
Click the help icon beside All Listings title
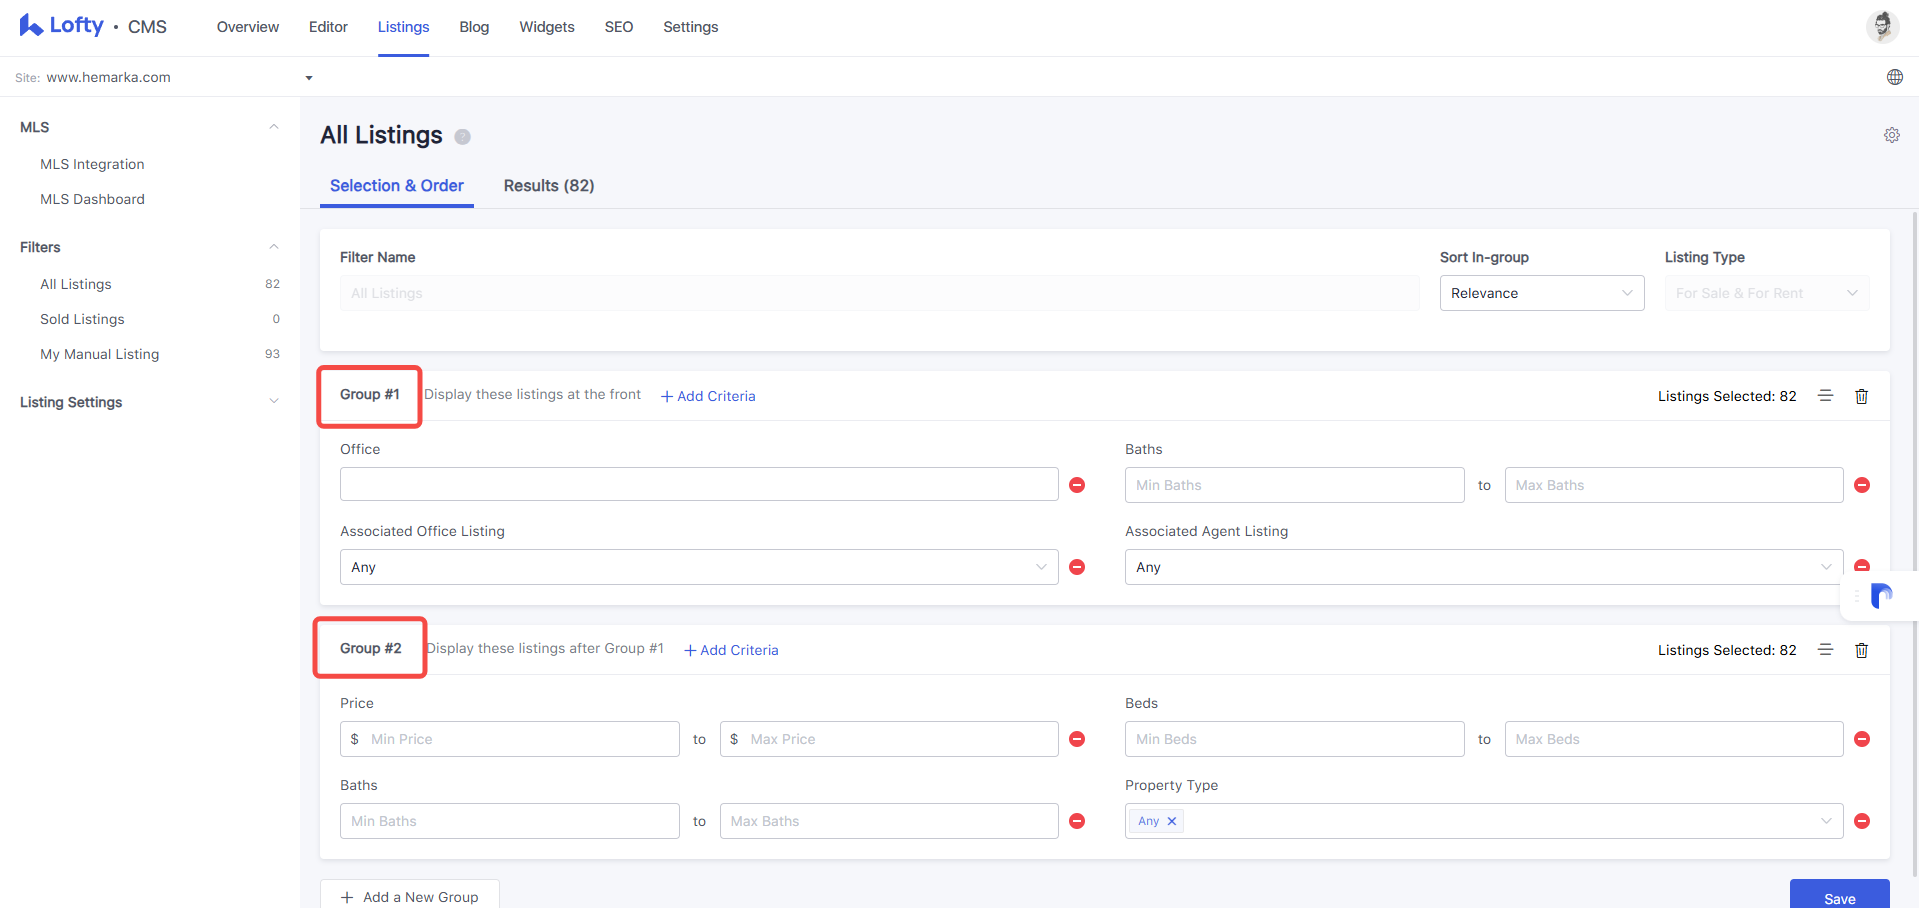[x=462, y=137]
